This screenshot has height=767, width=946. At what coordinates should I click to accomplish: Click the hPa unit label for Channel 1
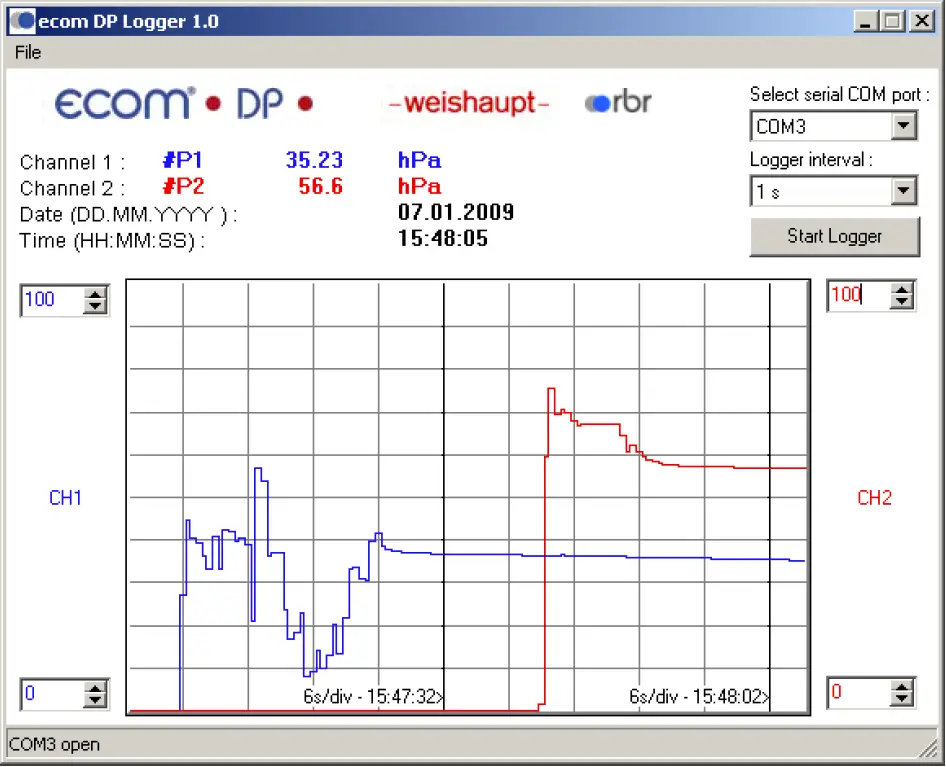pos(419,161)
